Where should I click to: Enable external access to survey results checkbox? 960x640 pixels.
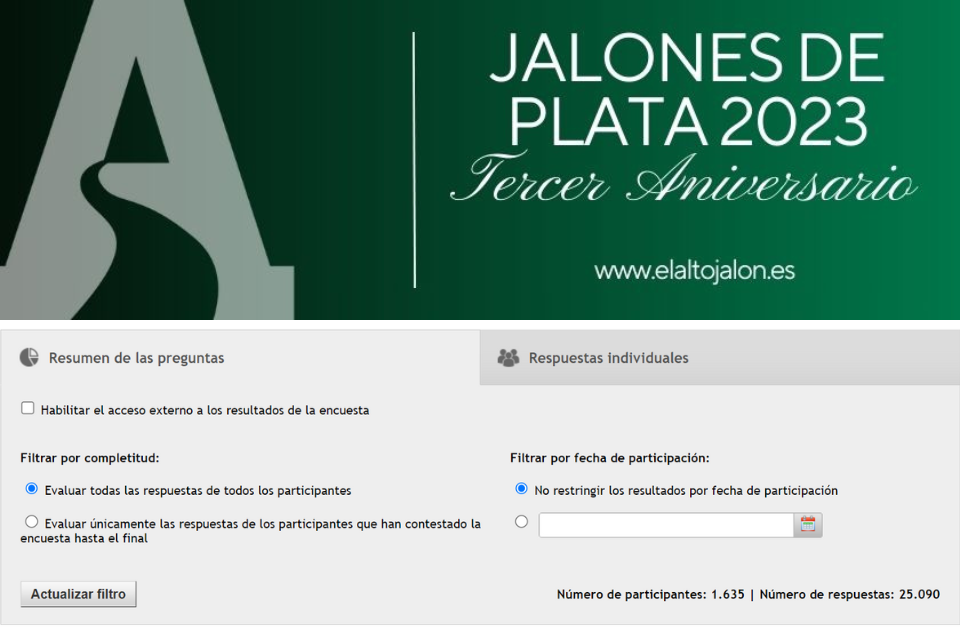tap(28, 408)
